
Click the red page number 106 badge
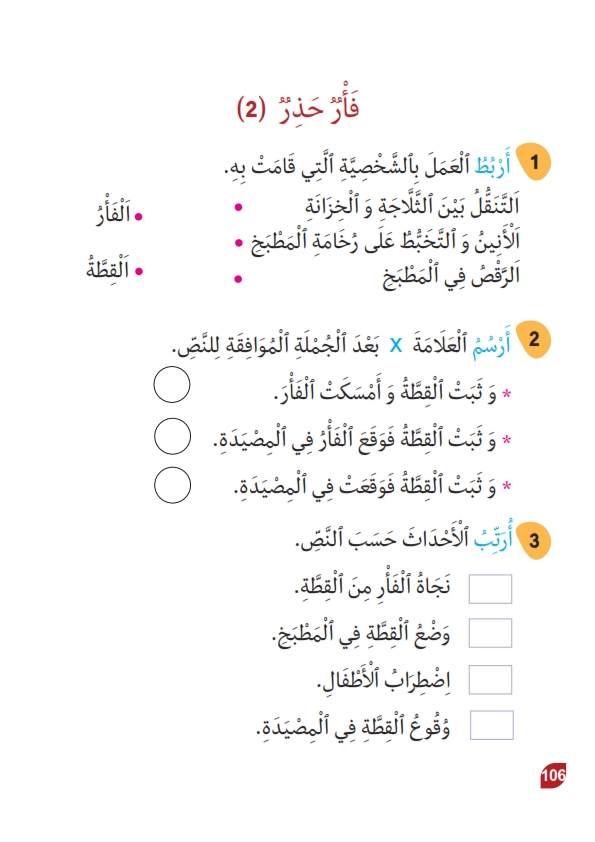click(553, 775)
